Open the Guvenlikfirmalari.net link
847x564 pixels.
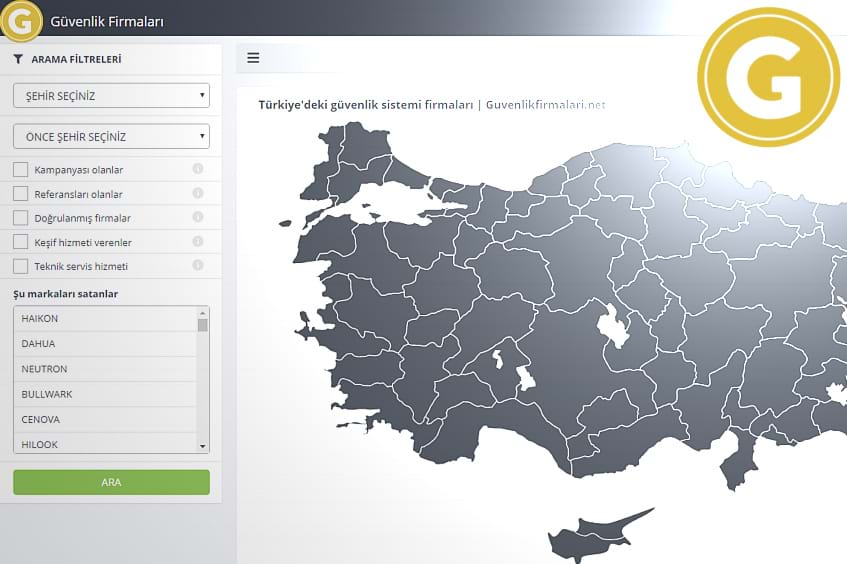point(545,104)
